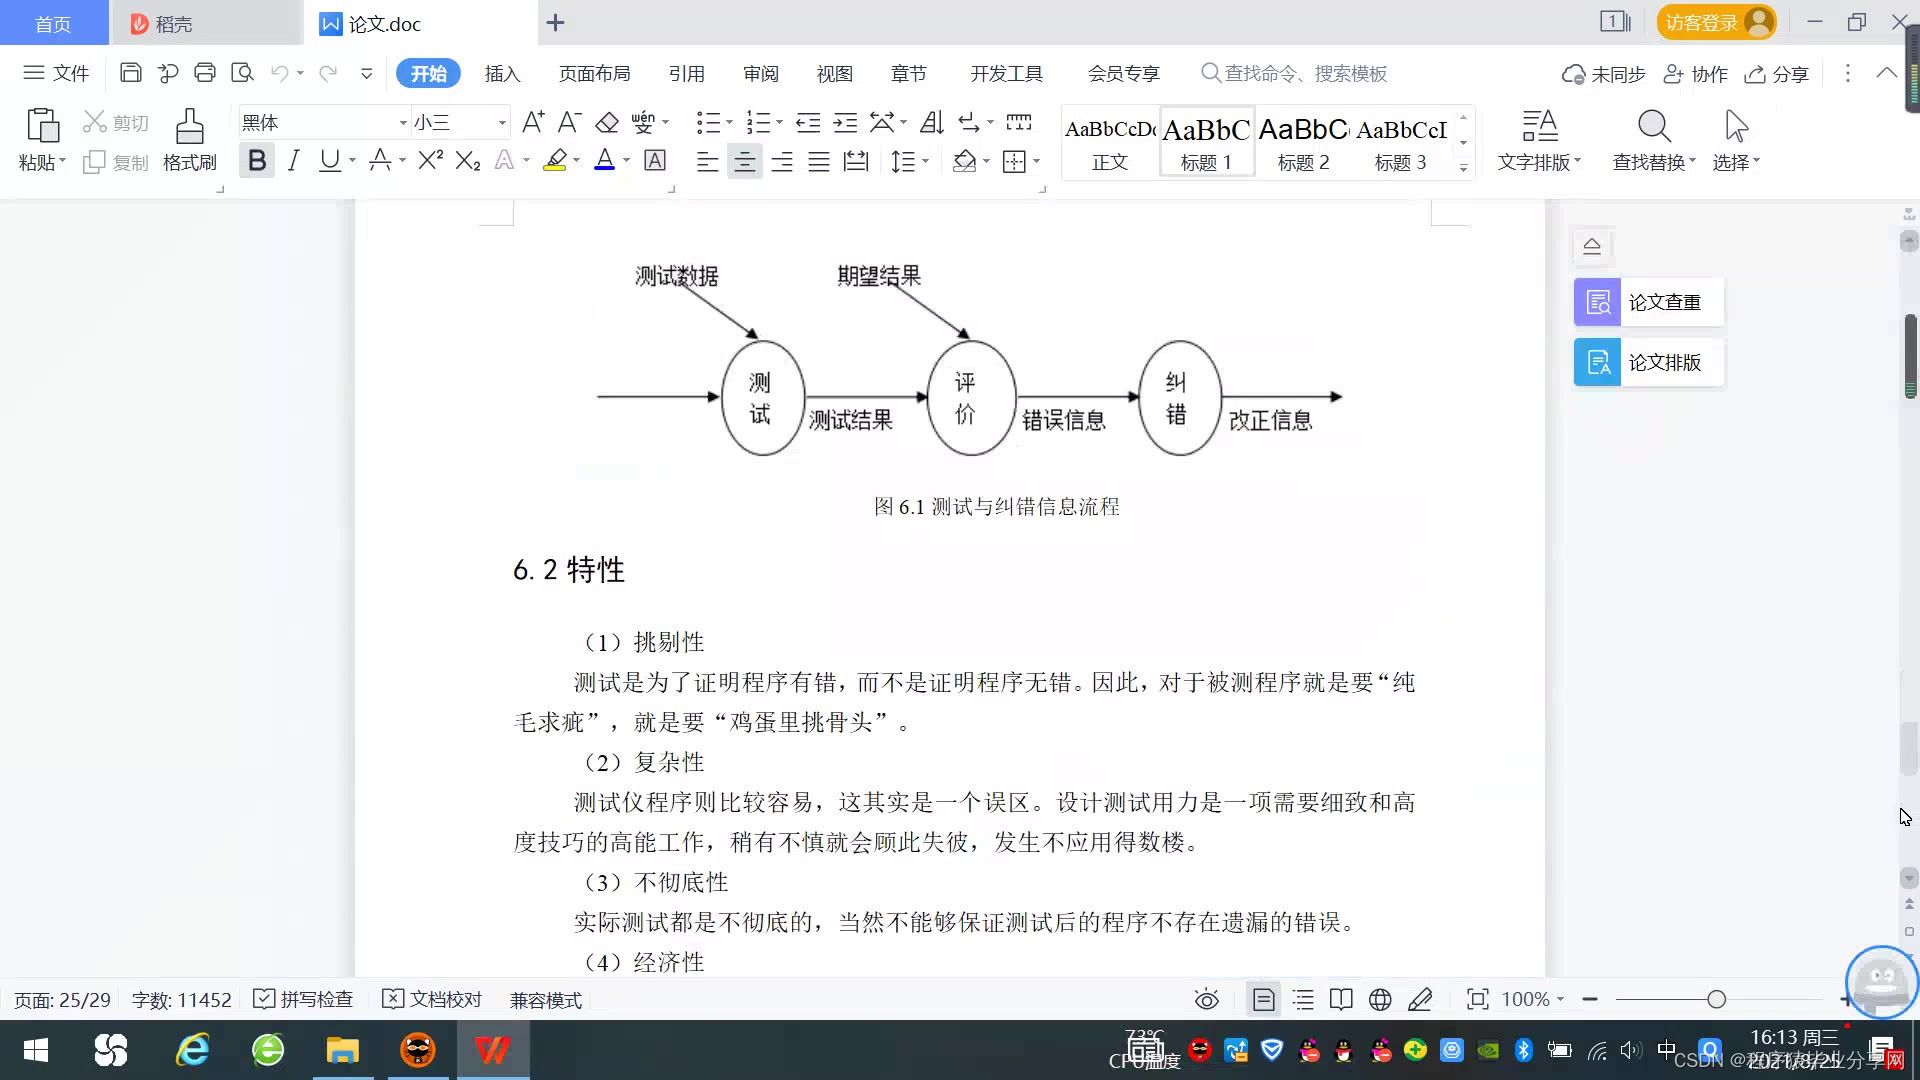
Task: Switch to the 插入 ribbon tab
Action: click(x=502, y=74)
